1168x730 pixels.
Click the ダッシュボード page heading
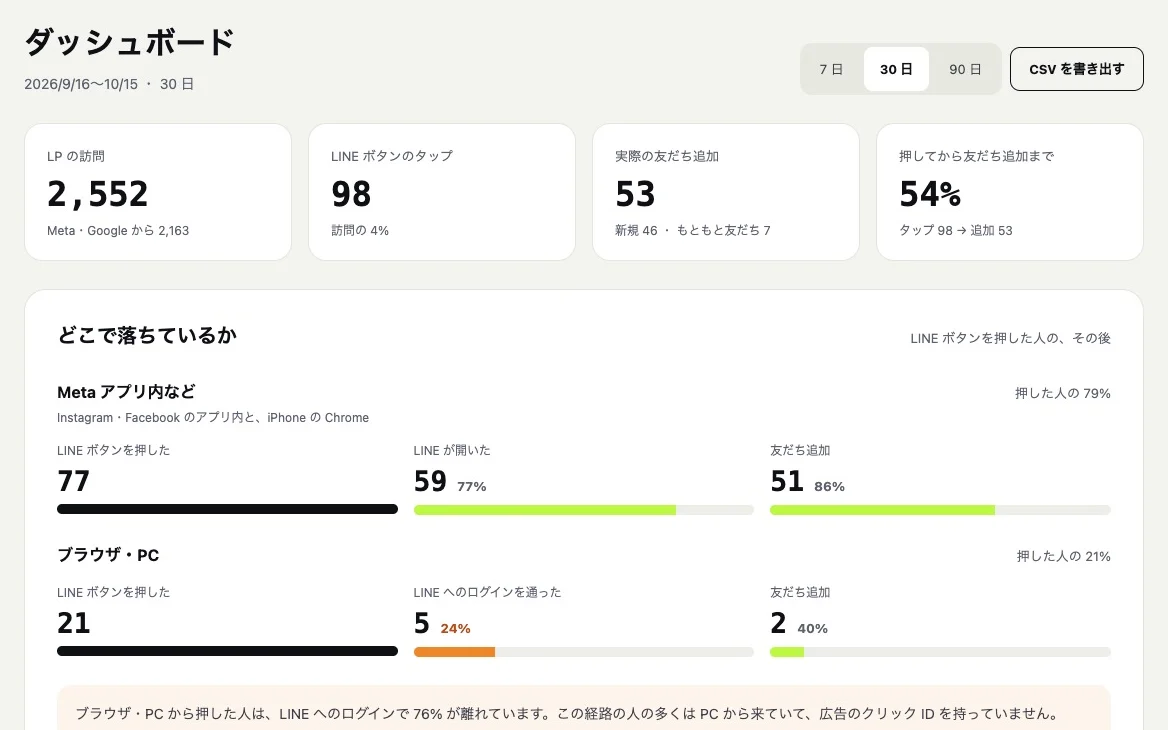click(x=130, y=42)
